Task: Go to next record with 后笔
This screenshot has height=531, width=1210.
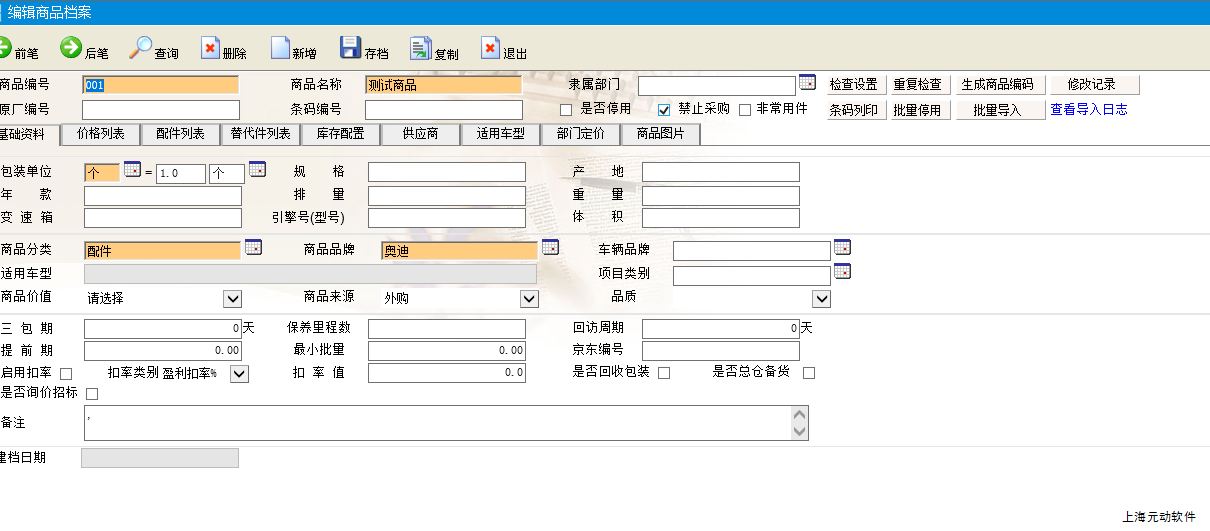Action: [71, 48]
